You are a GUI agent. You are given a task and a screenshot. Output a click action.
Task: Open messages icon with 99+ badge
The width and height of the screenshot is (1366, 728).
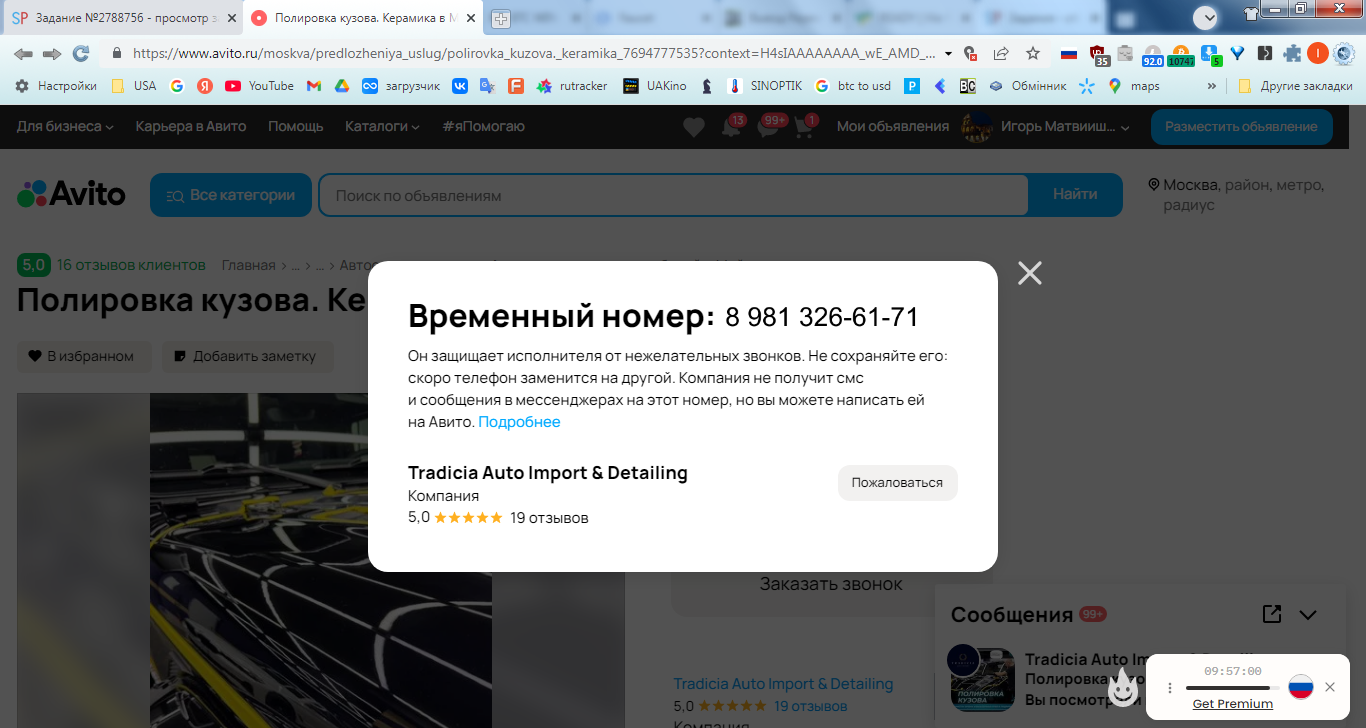tap(769, 127)
